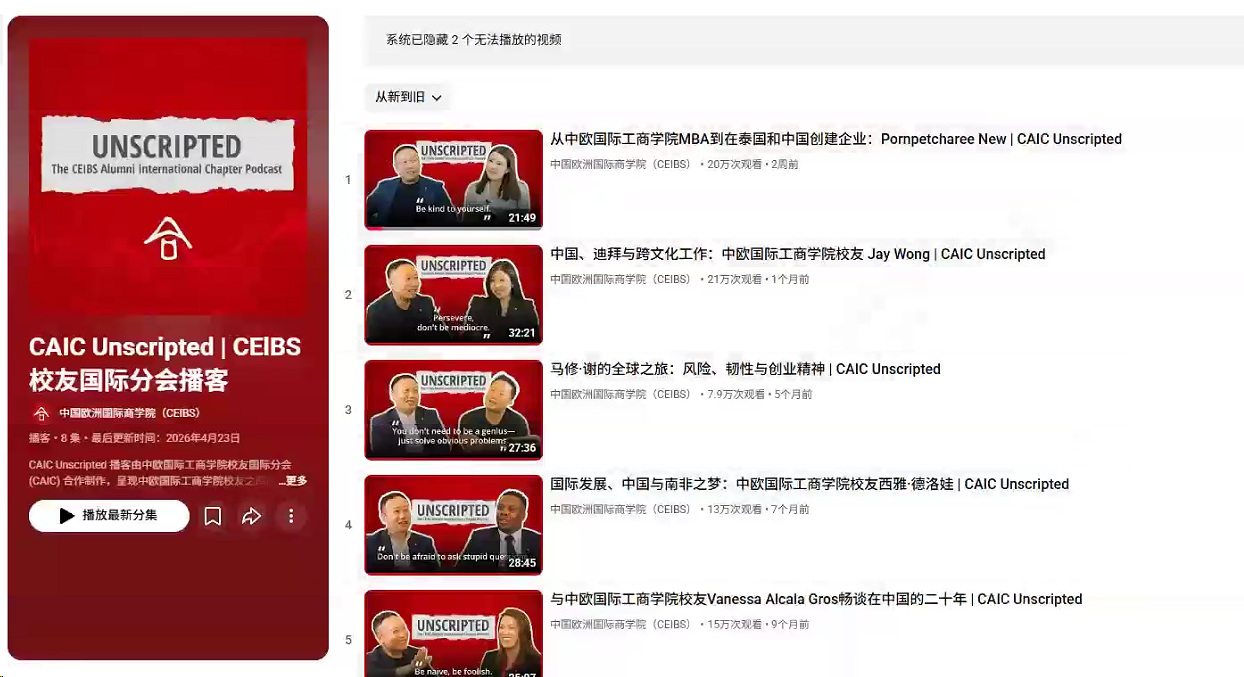Image resolution: width=1244 pixels, height=677 pixels.
Task: Open the 从新到旧 sort dropdown
Action: [x=408, y=97]
